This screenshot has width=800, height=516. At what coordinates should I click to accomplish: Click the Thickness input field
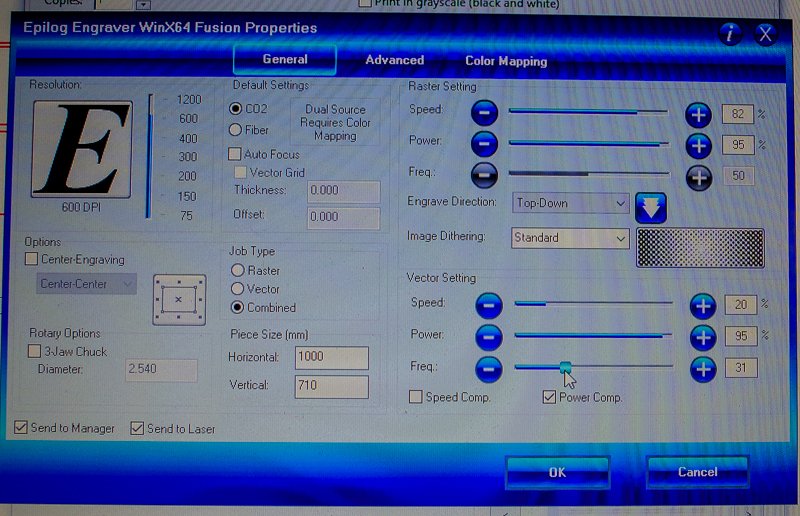pyautogui.click(x=343, y=191)
